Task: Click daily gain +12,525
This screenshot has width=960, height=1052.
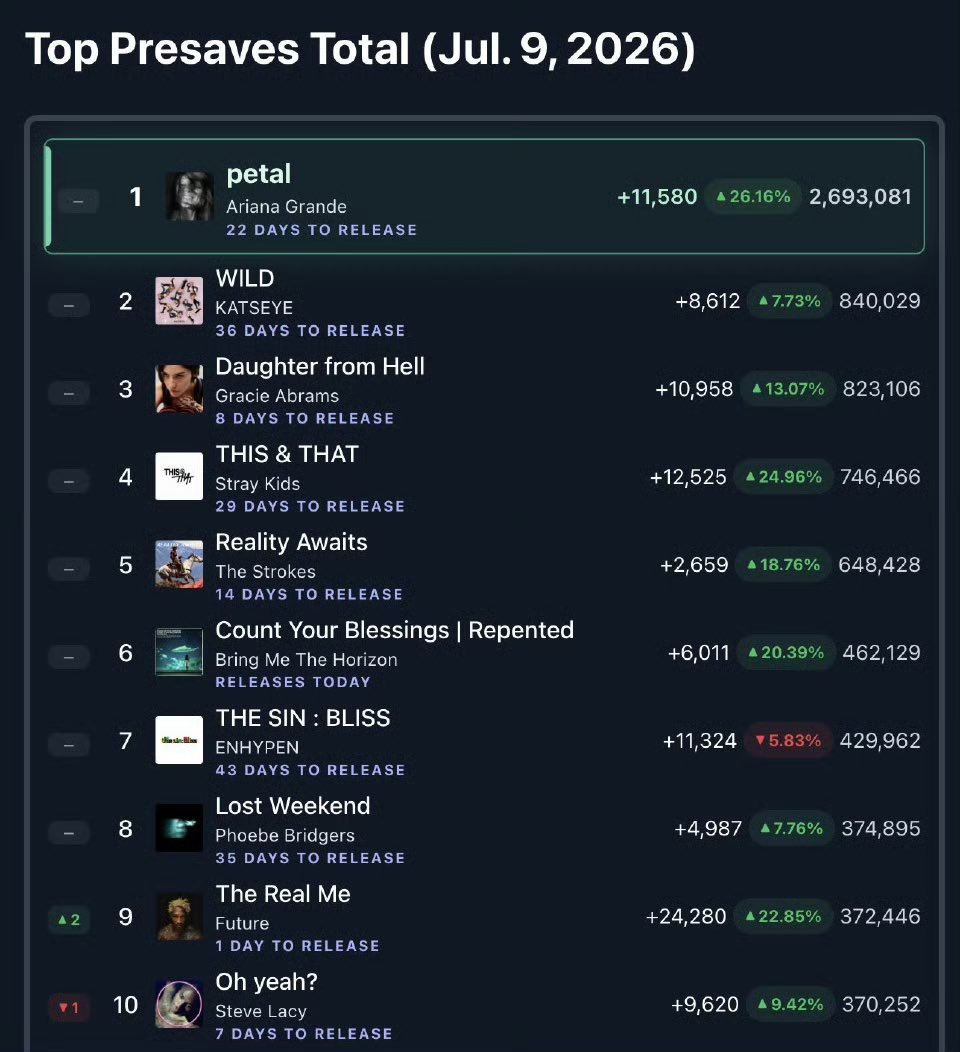Action: (688, 477)
